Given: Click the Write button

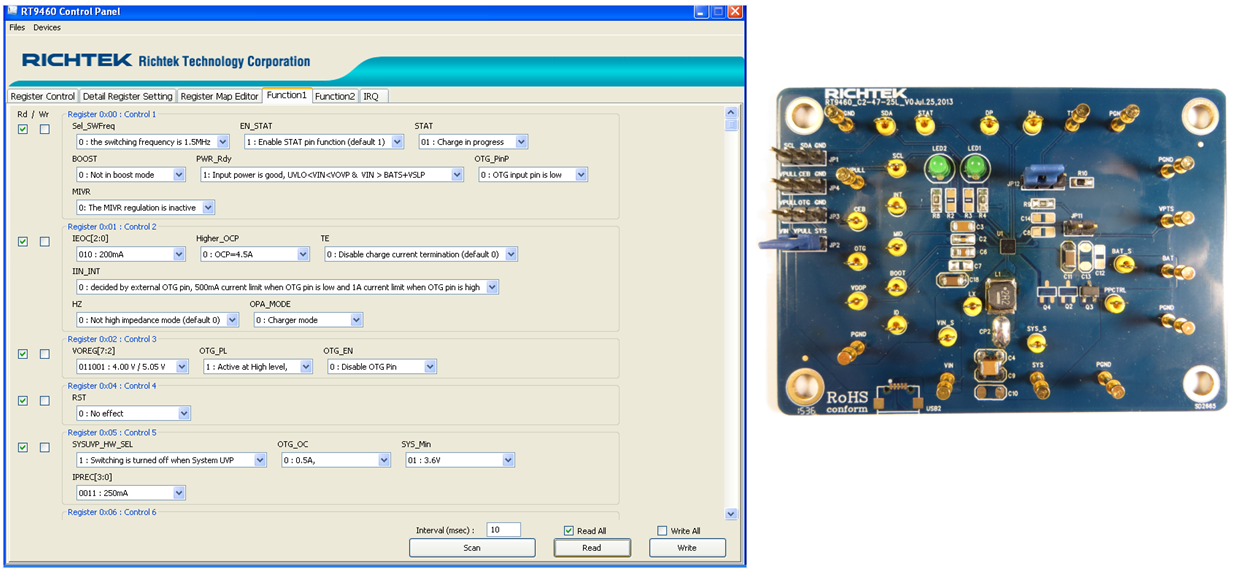Looking at the screenshot, I should tap(687, 548).
